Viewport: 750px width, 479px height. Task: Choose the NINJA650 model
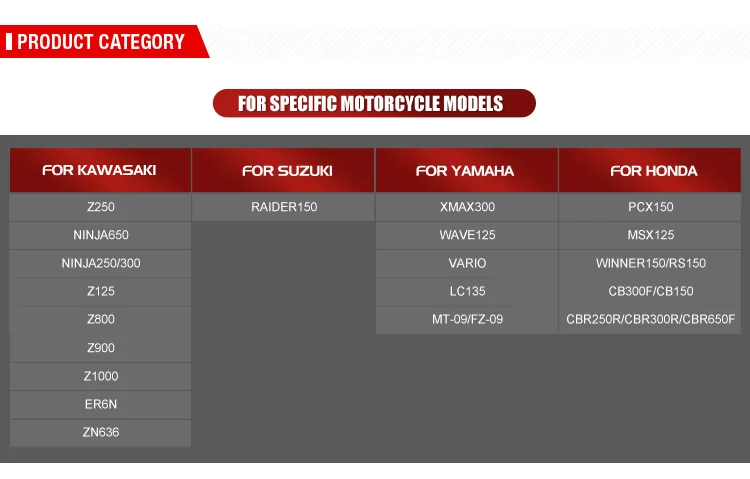pyautogui.click(x=100, y=236)
